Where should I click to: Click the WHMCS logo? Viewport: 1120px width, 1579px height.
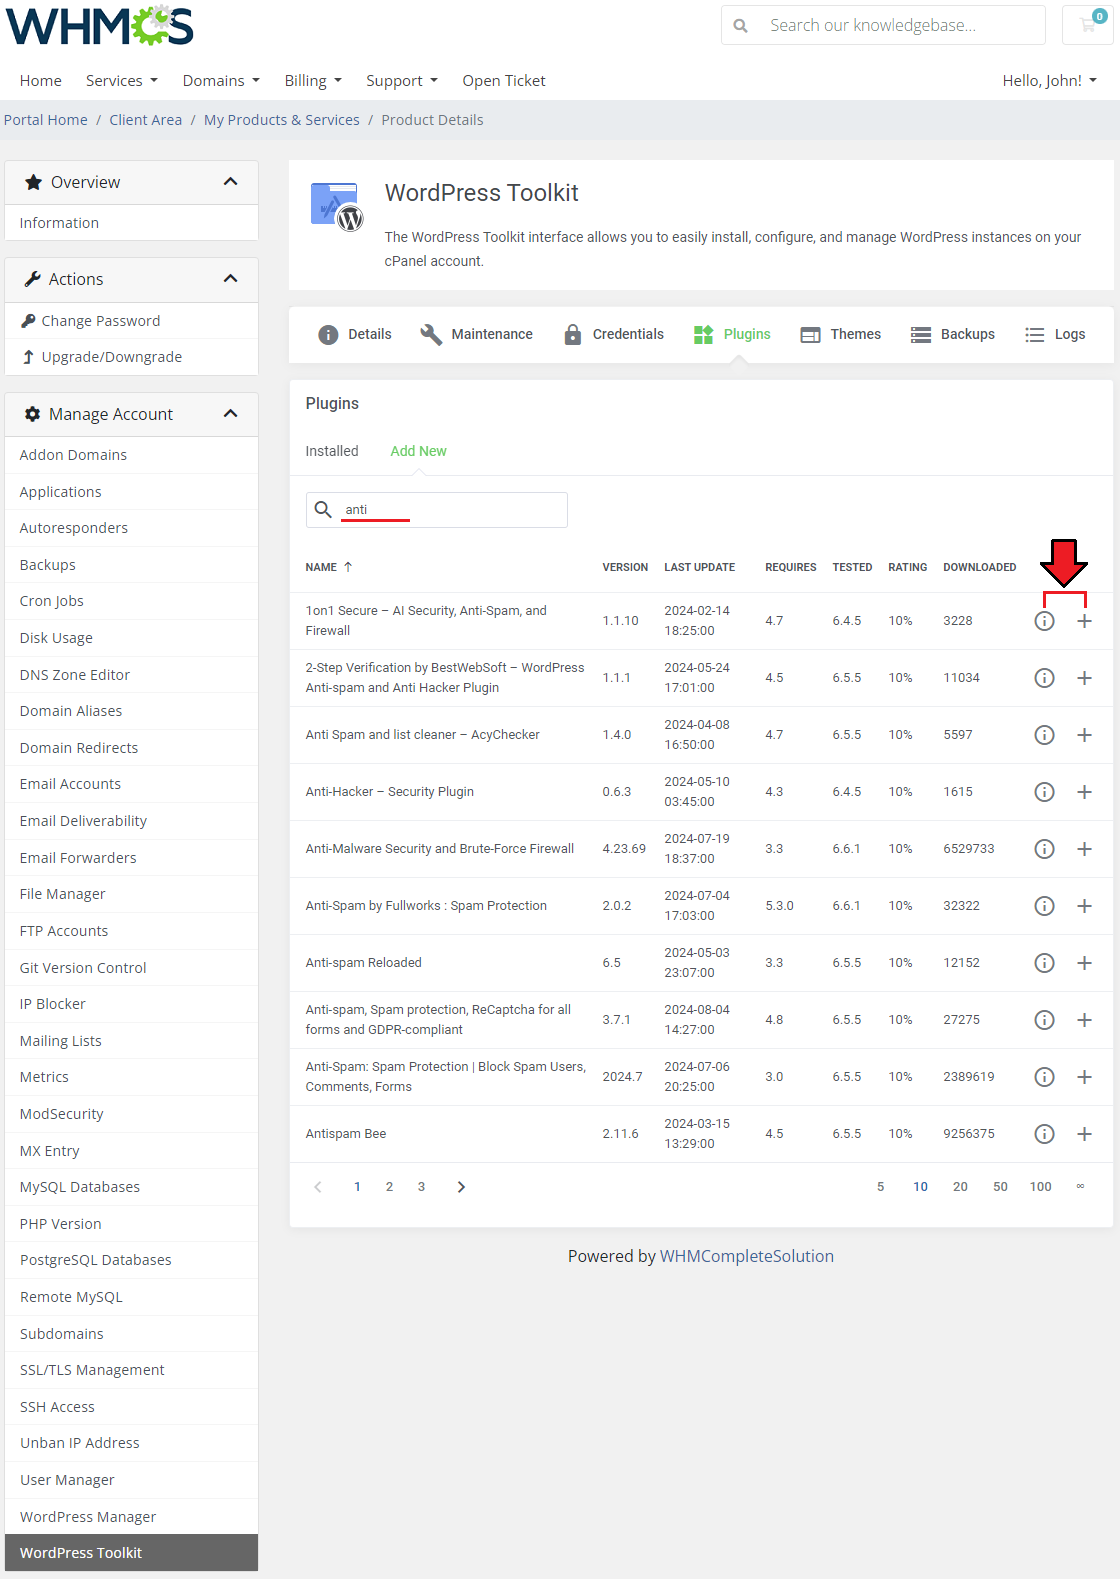click(99, 26)
